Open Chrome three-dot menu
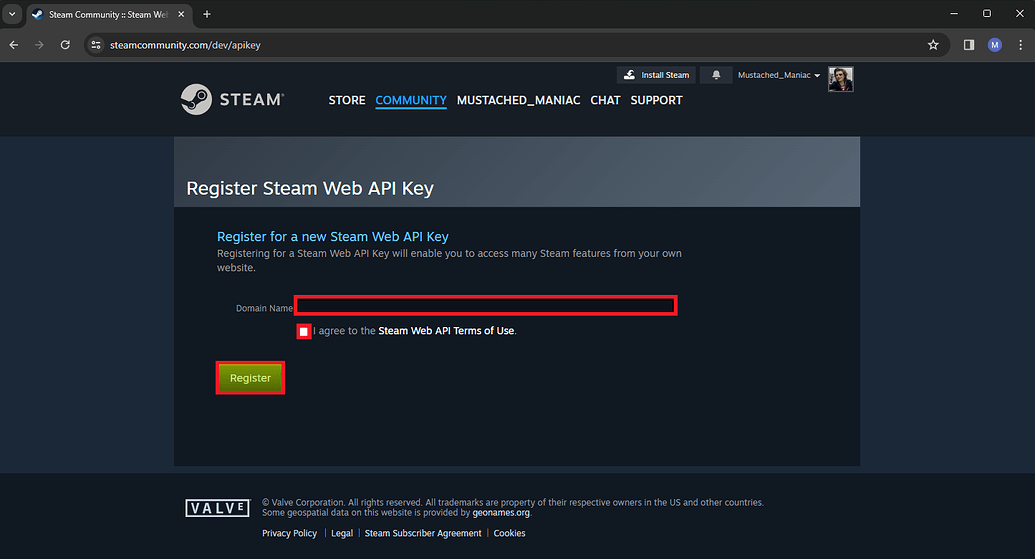Screen dimensions: 1035x559 coord(1020,45)
